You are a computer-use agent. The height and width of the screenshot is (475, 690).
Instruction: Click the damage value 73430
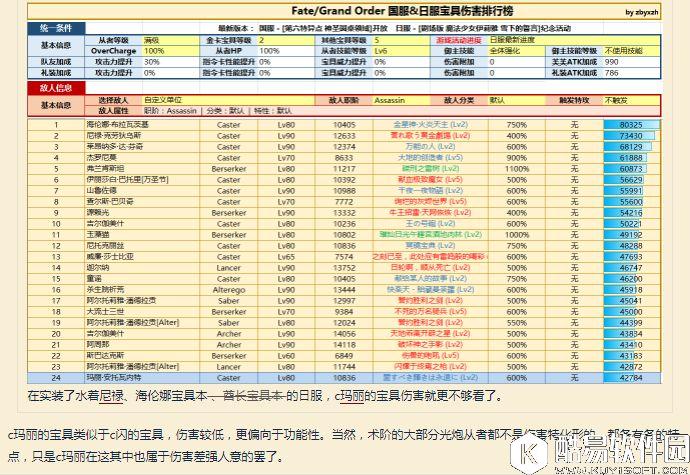631,136
